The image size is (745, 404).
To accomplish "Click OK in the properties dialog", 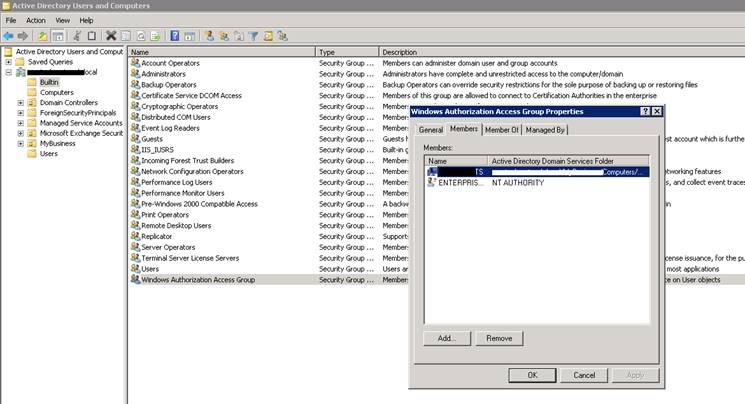I will pos(532,375).
